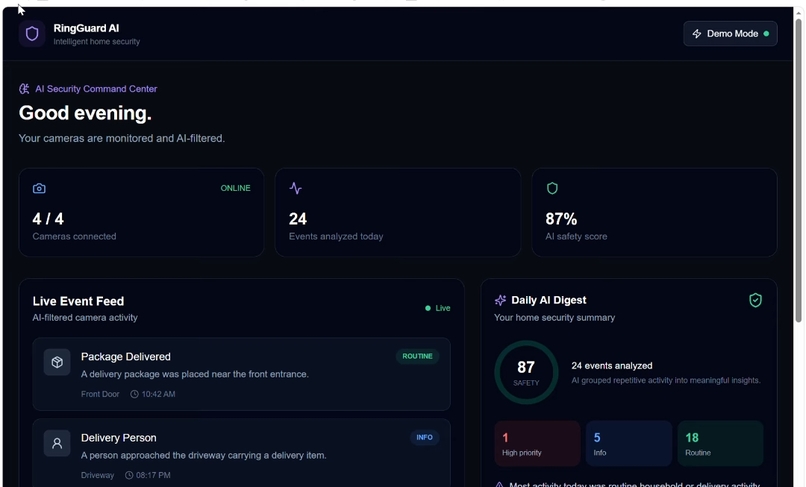Viewport: 806px width, 487px height.
Task: Click the 'RingGuard AI' title text
Action: pos(86,28)
